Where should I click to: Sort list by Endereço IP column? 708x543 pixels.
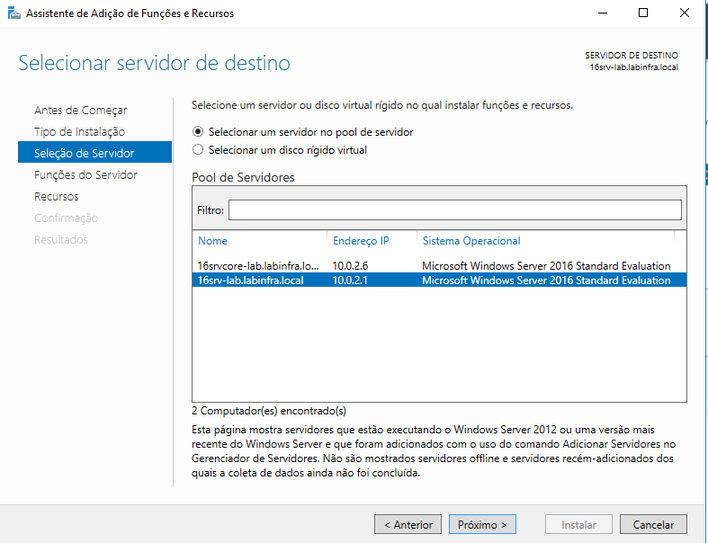pyautogui.click(x=361, y=241)
